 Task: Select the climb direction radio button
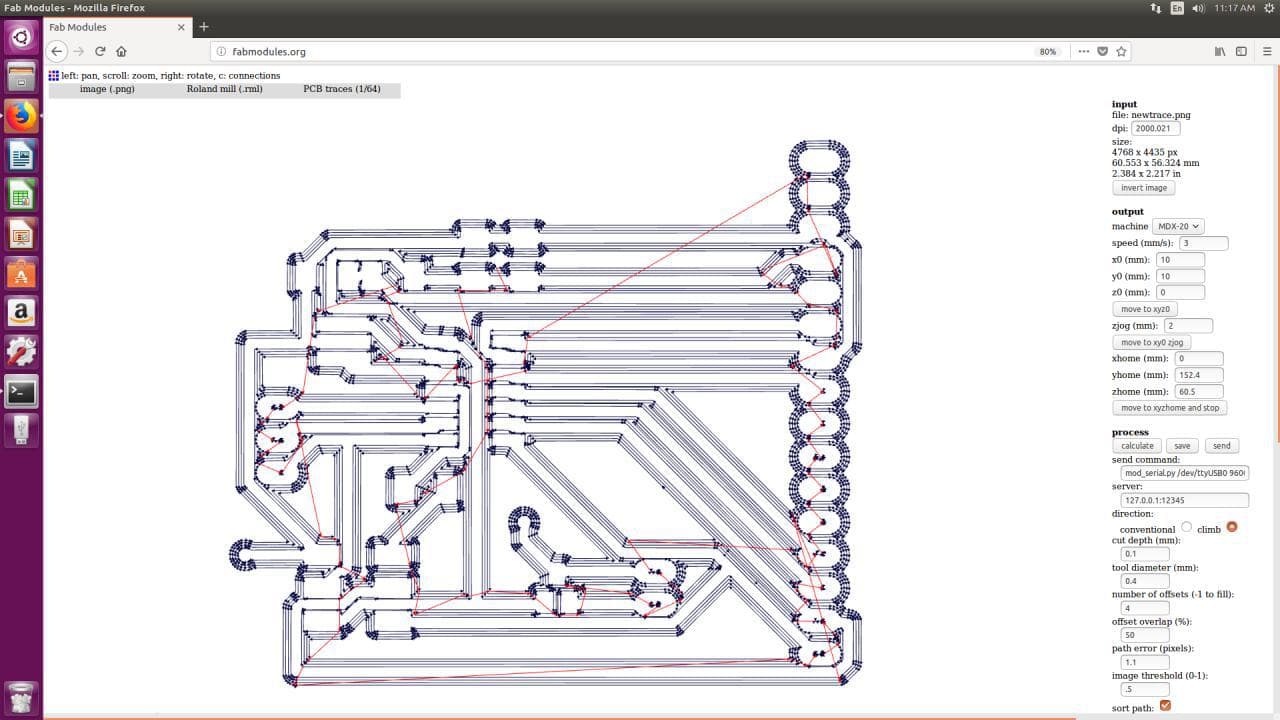coord(1231,527)
